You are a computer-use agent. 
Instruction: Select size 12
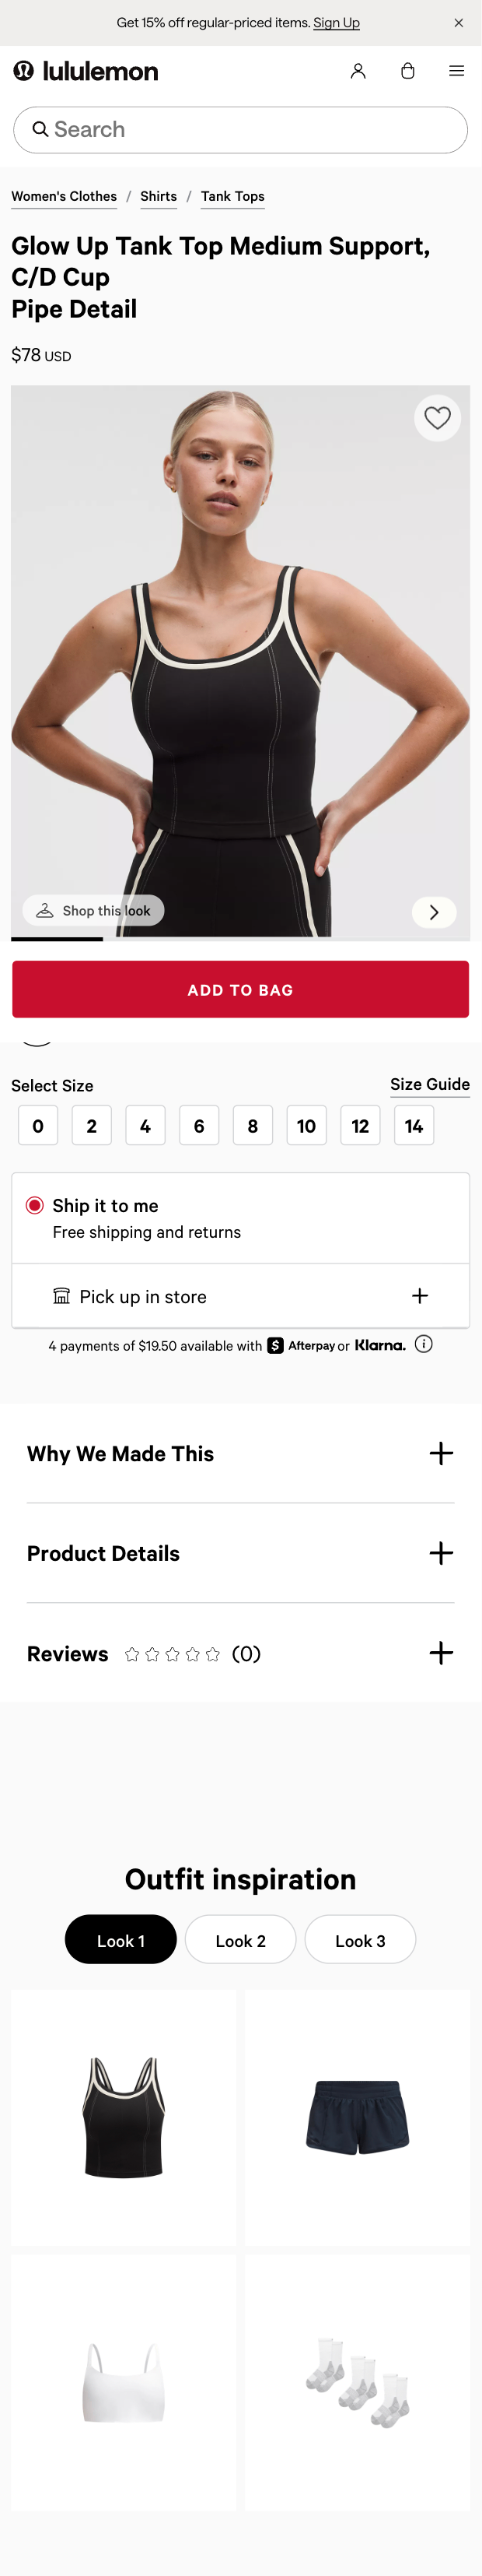360,1126
